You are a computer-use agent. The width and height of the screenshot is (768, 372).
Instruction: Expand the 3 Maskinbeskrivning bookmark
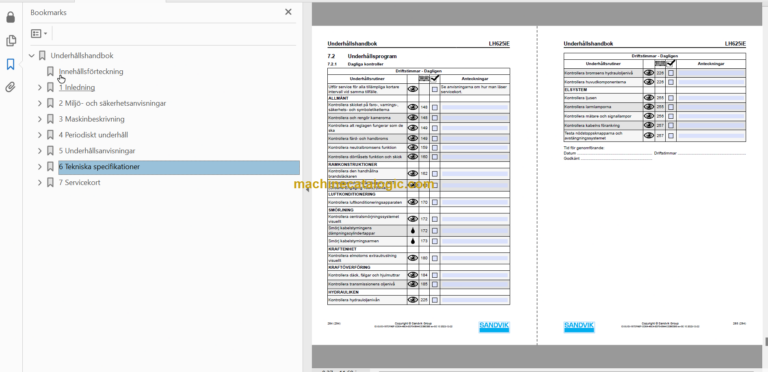click(x=40, y=119)
